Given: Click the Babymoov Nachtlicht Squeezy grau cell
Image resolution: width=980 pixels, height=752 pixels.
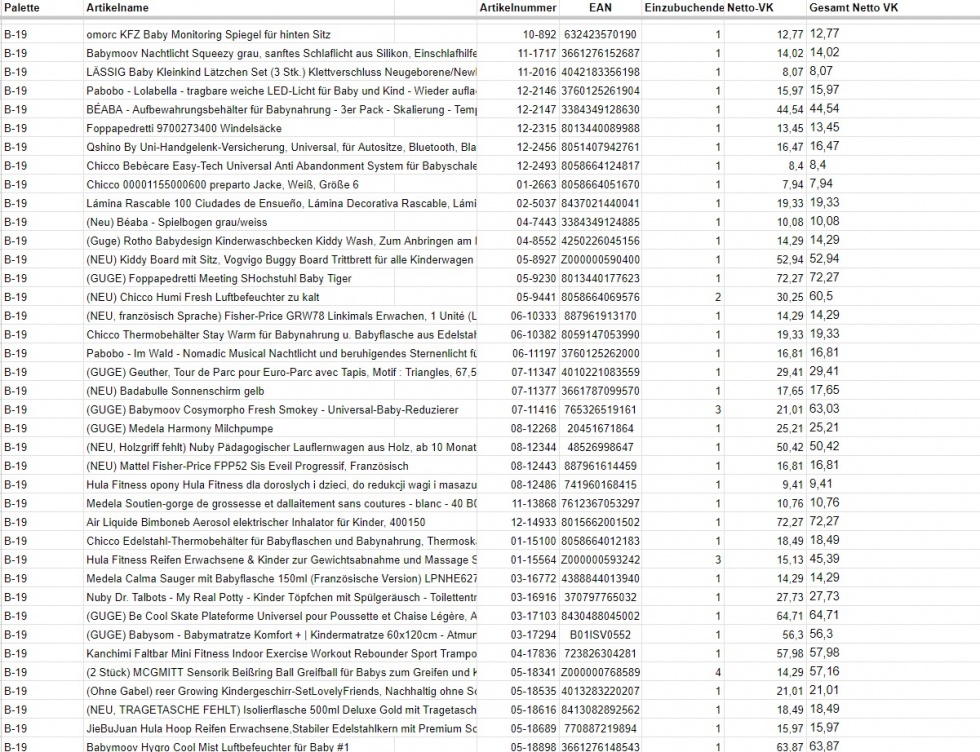Looking at the screenshot, I should point(281,53).
